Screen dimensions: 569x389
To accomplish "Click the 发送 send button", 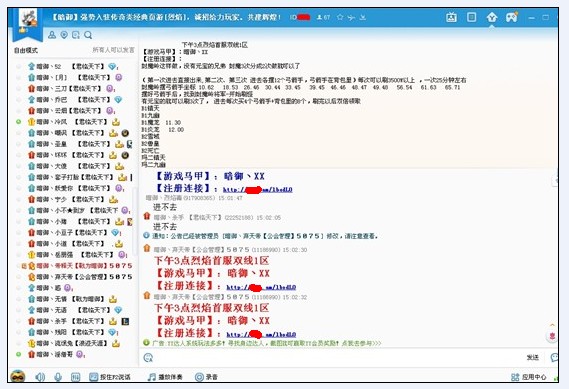I will click(x=532, y=357).
